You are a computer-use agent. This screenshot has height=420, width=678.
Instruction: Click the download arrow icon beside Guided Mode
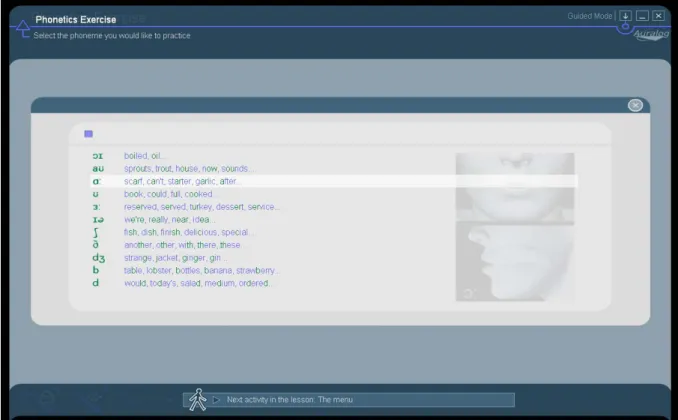tap(625, 16)
